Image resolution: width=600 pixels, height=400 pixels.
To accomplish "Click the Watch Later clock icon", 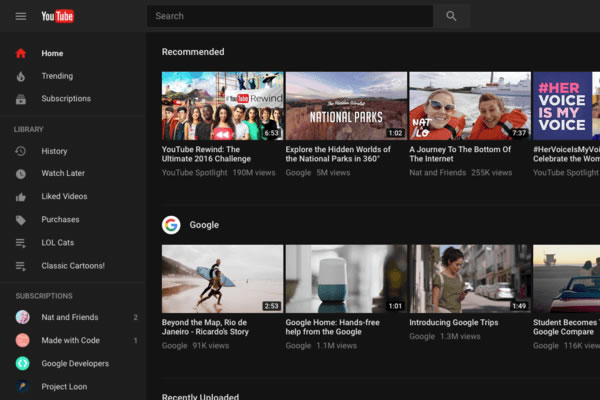I will point(21,174).
